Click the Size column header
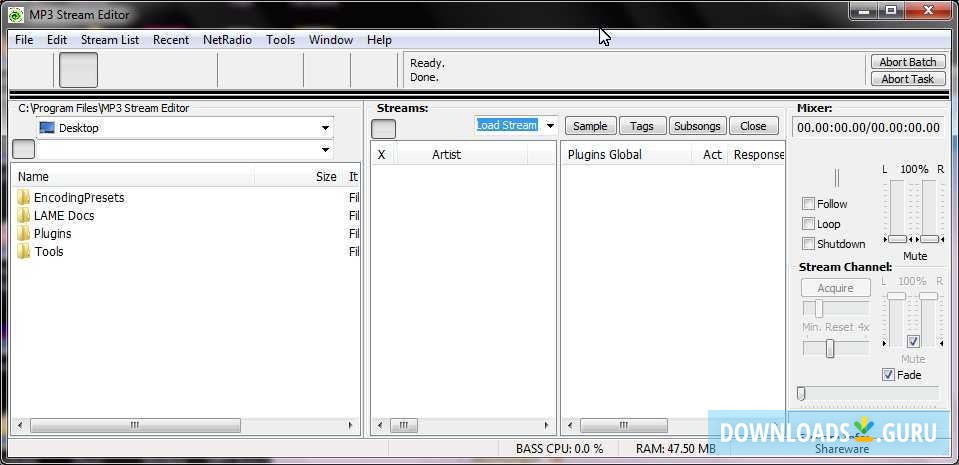Viewport: 959px width, 465px height. 298,177
